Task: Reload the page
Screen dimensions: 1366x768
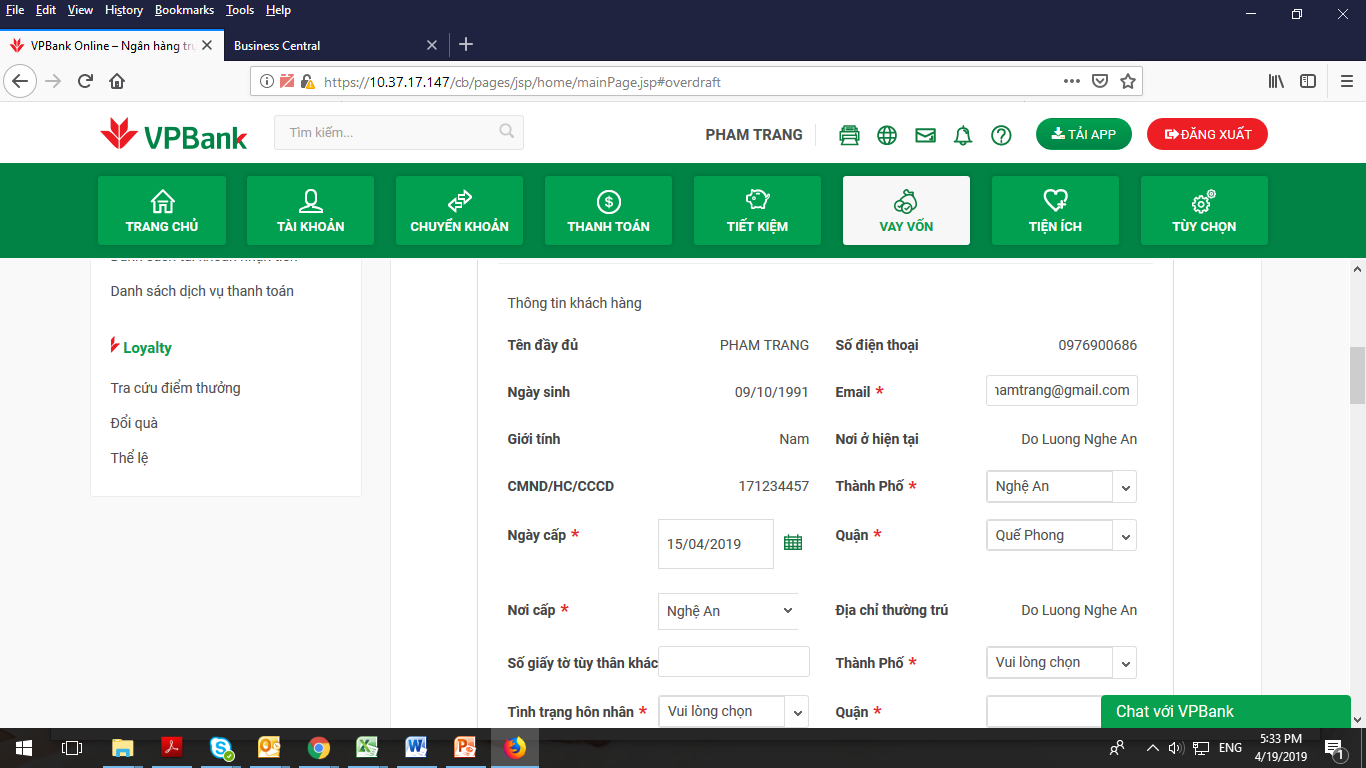Action: pos(85,81)
